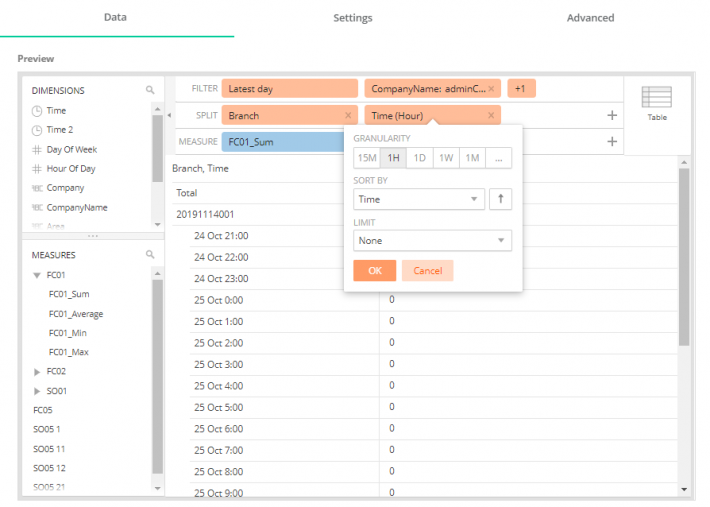The width and height of the screenshot is (710, 507).
Task: Set granularity to 1H
Action: tap(393, 158)
